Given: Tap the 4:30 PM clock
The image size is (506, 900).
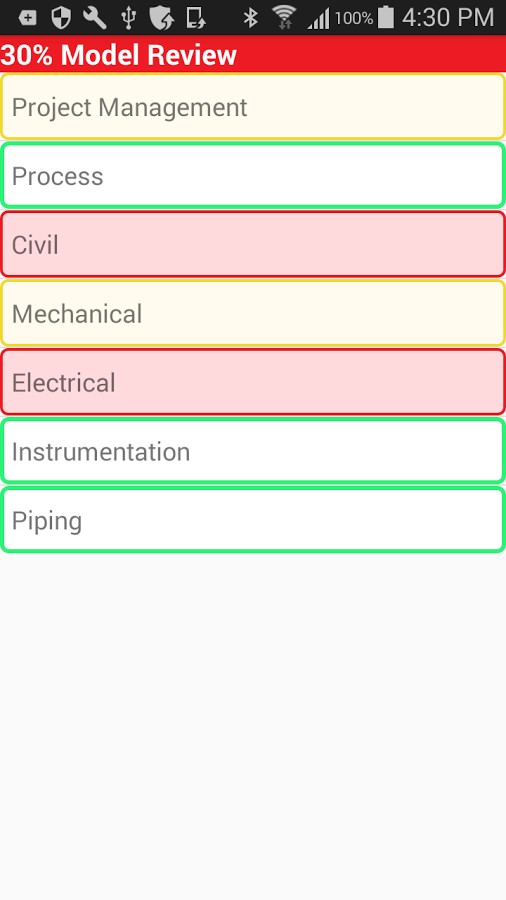Looking at the screenshot, I should pos(448,18).
